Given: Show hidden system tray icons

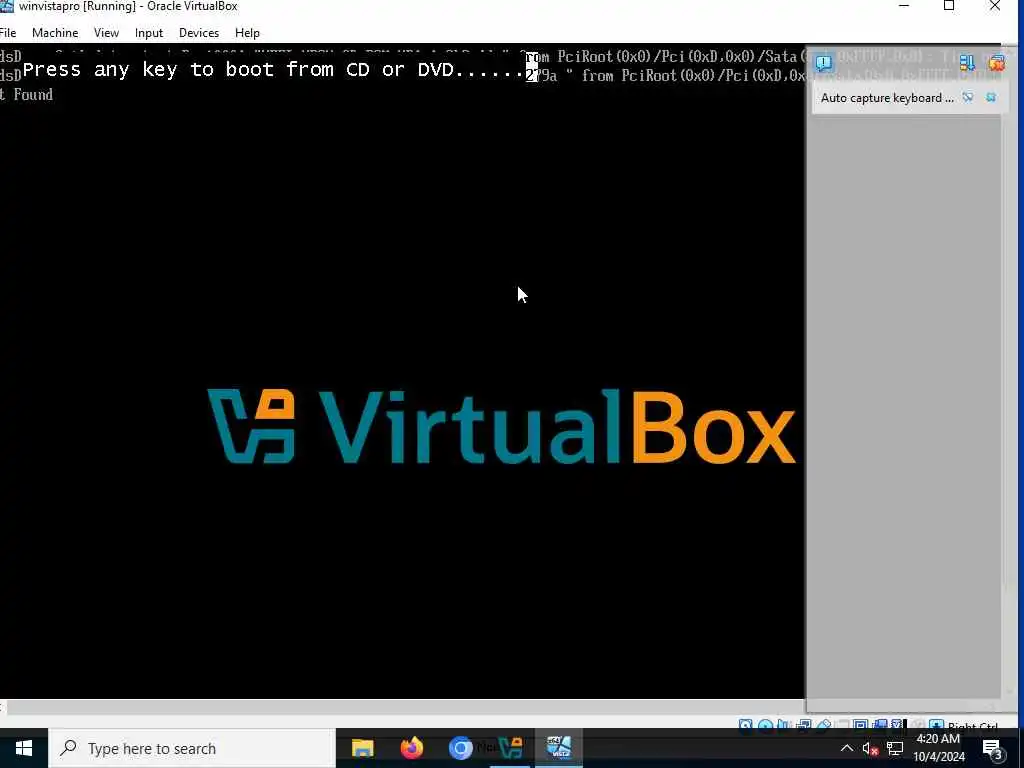Looking at the screenshot, I should click(x=846, y=748).
